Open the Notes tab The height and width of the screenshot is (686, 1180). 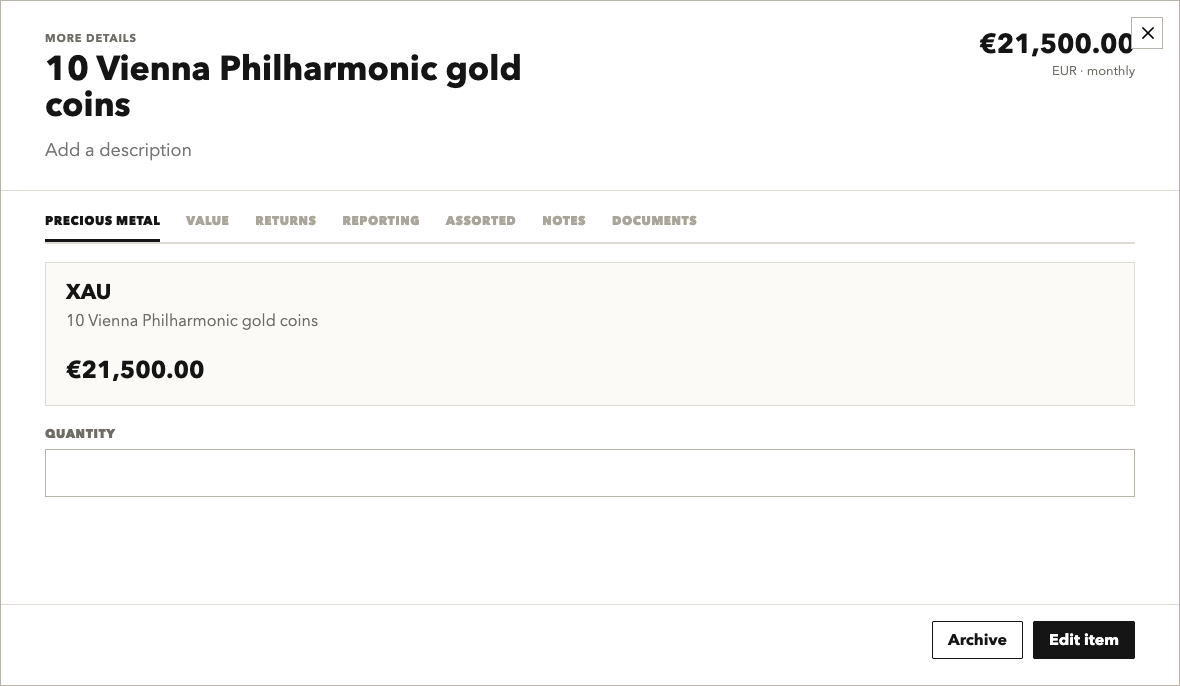[x=564, y=220]
